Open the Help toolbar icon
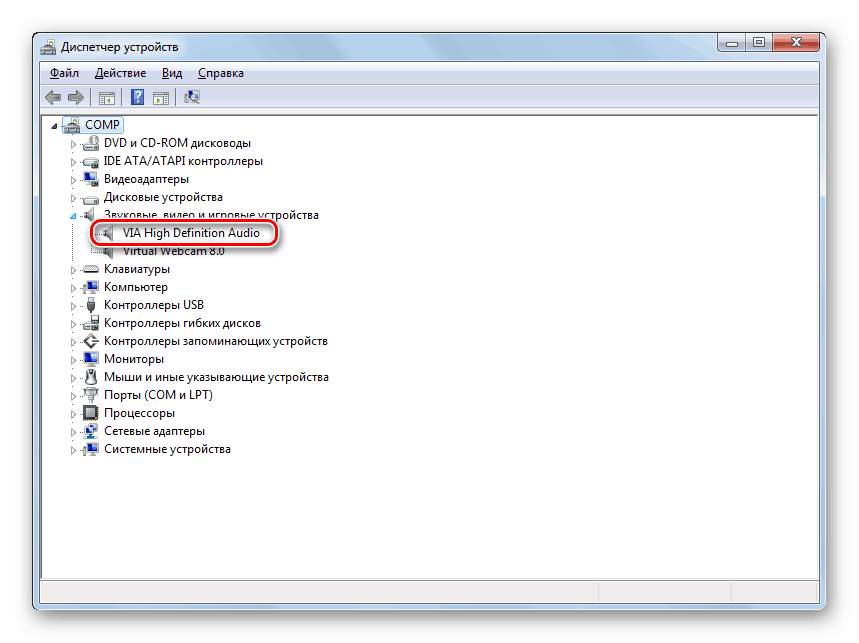This screenshot has width=859, height=643. 137,97
